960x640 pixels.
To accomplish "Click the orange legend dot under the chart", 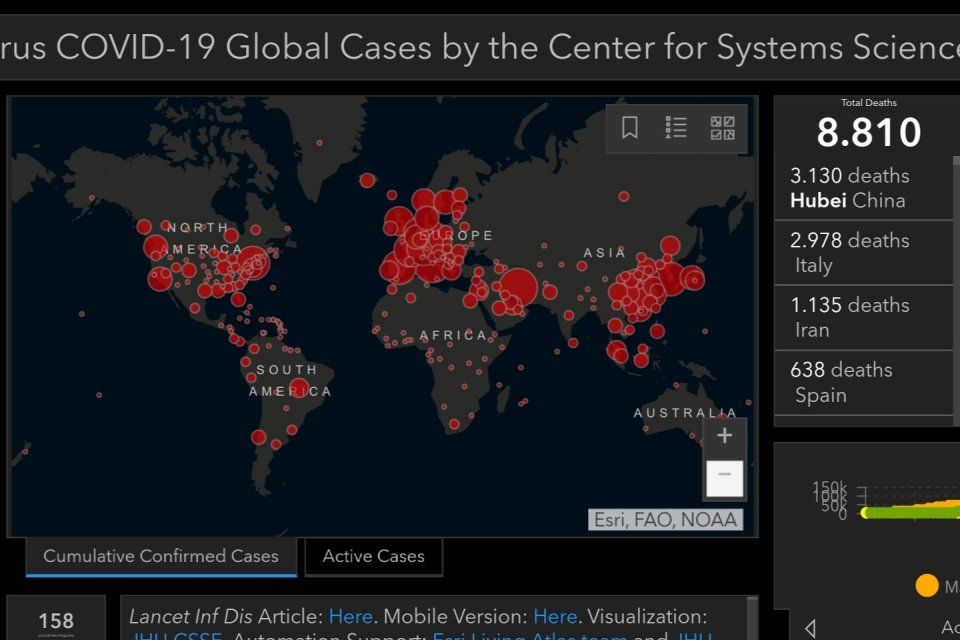I will 927,585.
